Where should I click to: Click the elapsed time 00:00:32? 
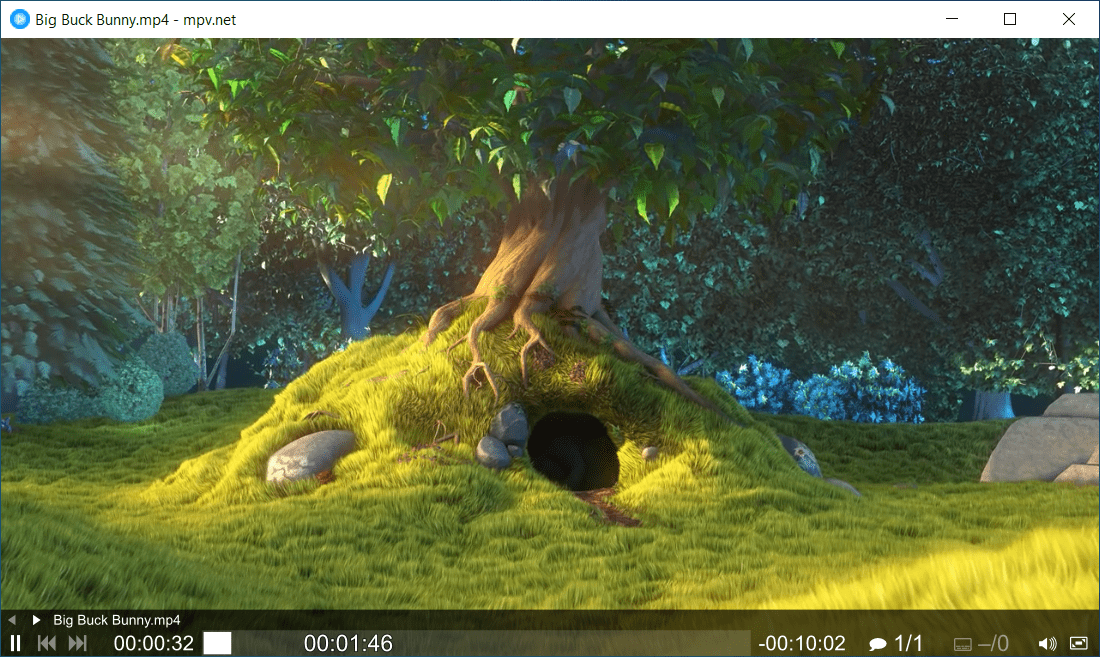(154, 643)
